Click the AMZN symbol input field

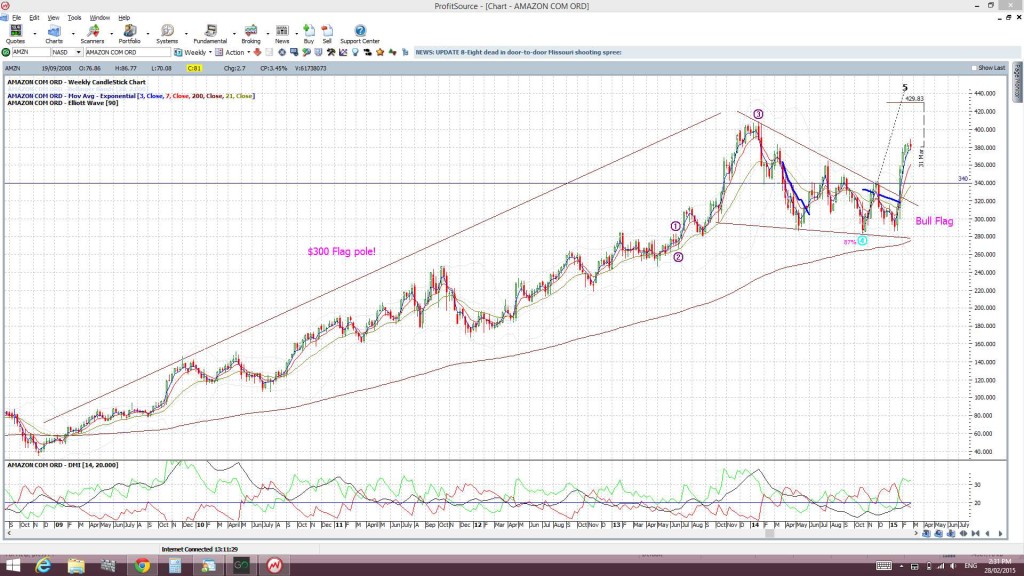31,52
